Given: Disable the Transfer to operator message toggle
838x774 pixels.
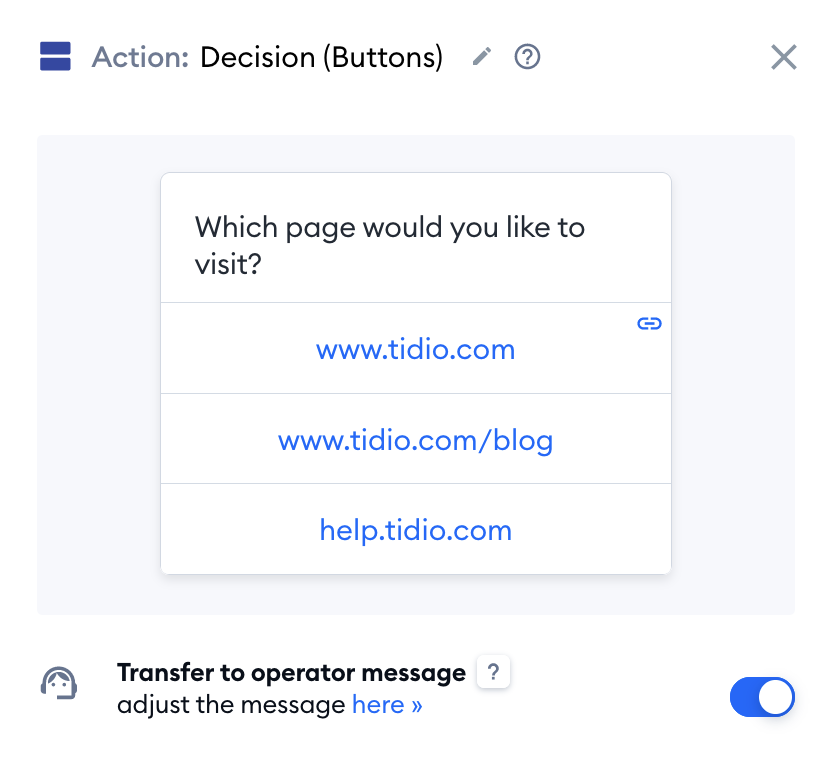Looking at the screenshot, I should [762, 697].
